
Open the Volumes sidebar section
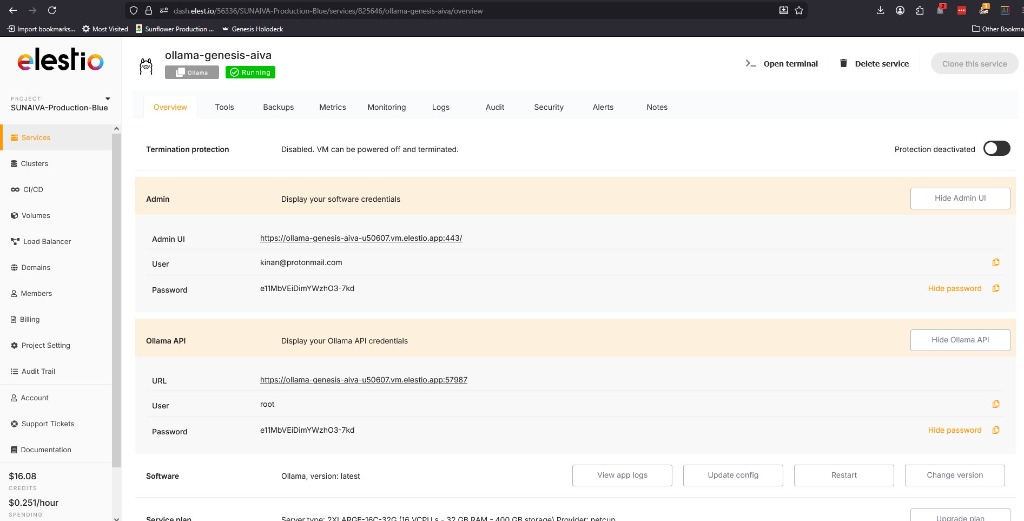35,216
